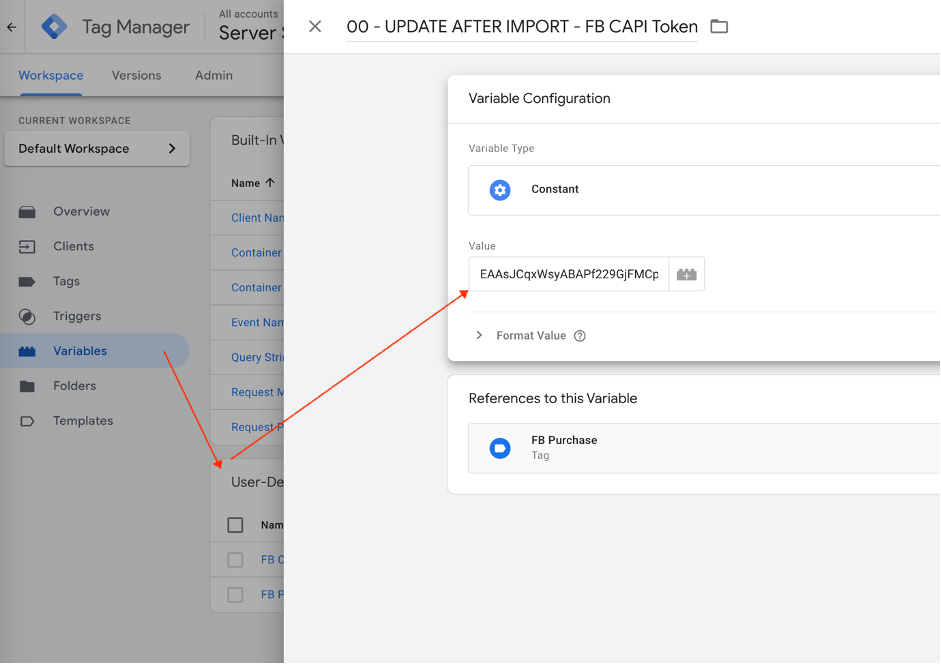Click the Value input field with token
941x664 pixels.
pos(568,274)
